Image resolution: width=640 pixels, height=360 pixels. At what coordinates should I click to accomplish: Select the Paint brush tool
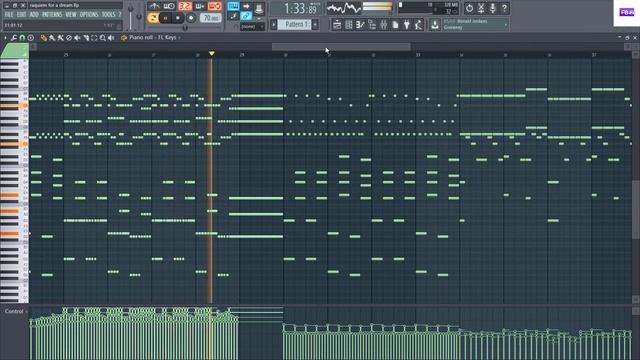[52, 38]
